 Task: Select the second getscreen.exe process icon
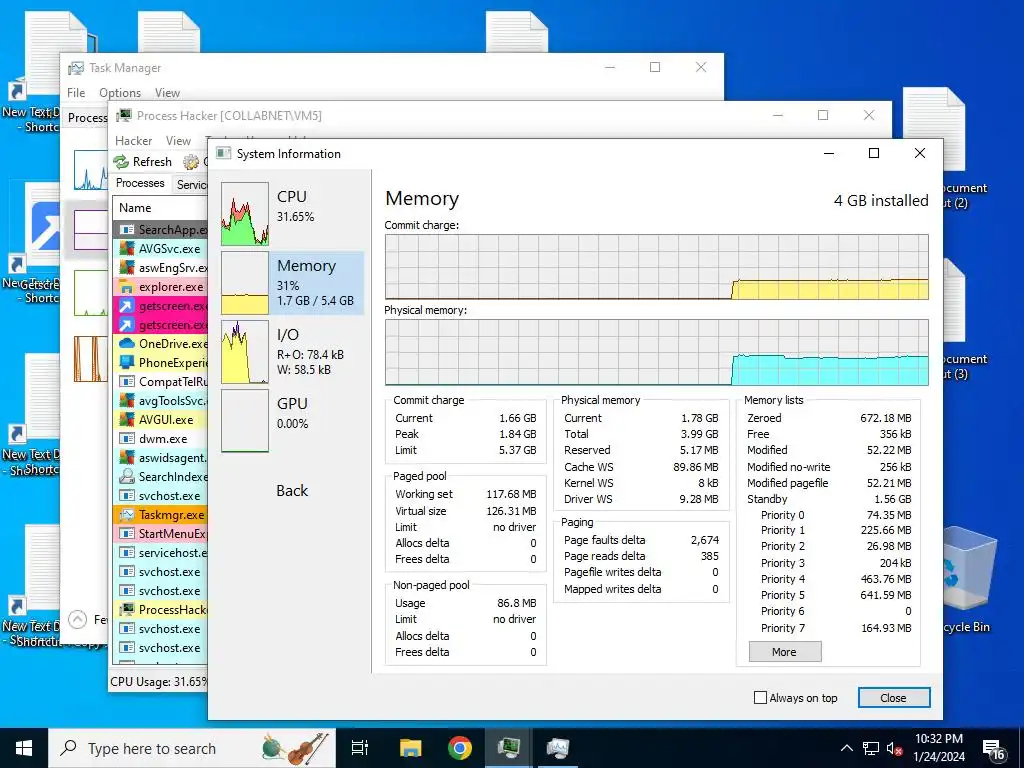127,325
